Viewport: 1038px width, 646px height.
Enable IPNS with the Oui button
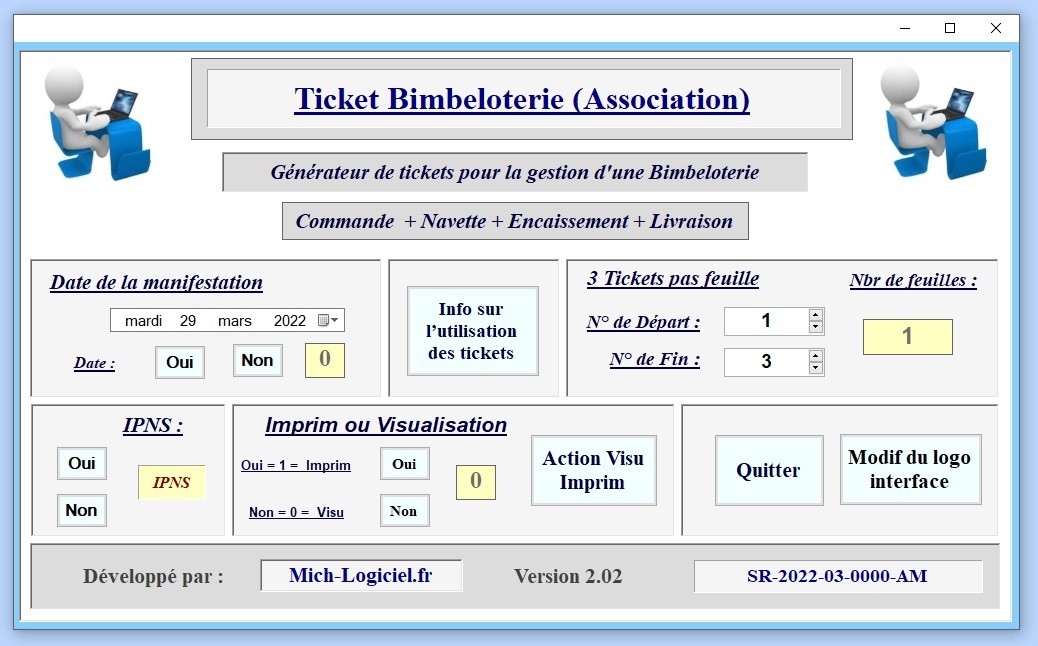pyautogui.click(x=82, y=463)
